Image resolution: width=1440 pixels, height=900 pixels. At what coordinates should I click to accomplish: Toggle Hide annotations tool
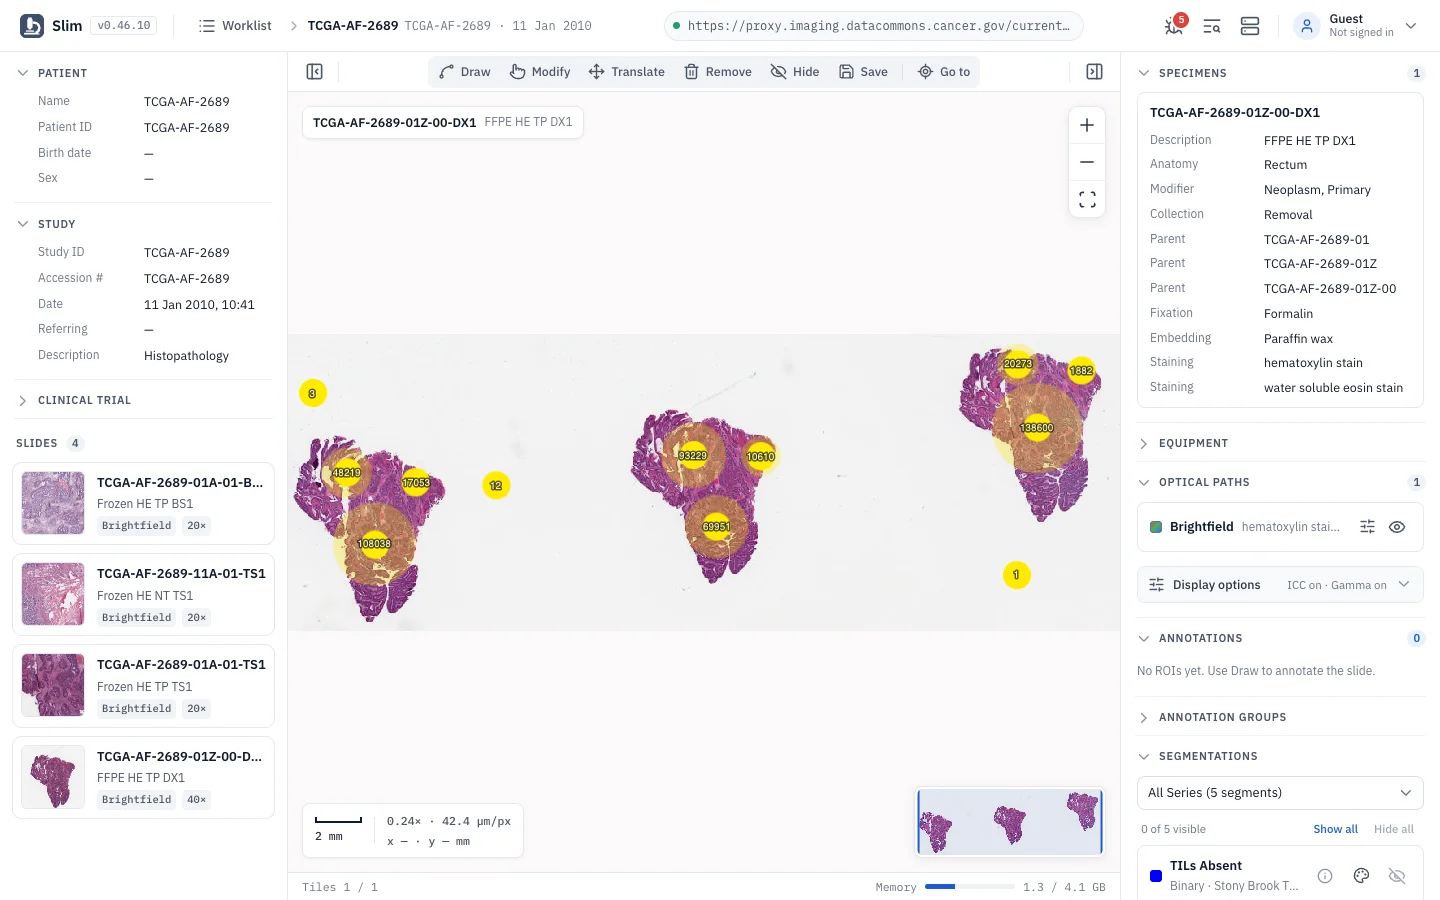795,72
